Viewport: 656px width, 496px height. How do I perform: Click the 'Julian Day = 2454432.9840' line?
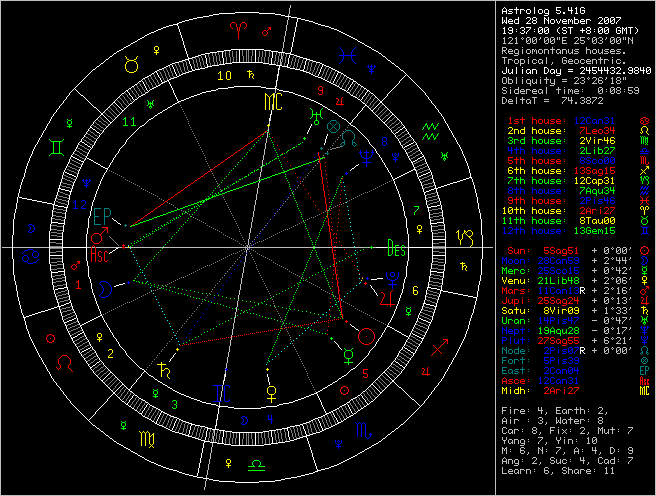pos(576,71)
